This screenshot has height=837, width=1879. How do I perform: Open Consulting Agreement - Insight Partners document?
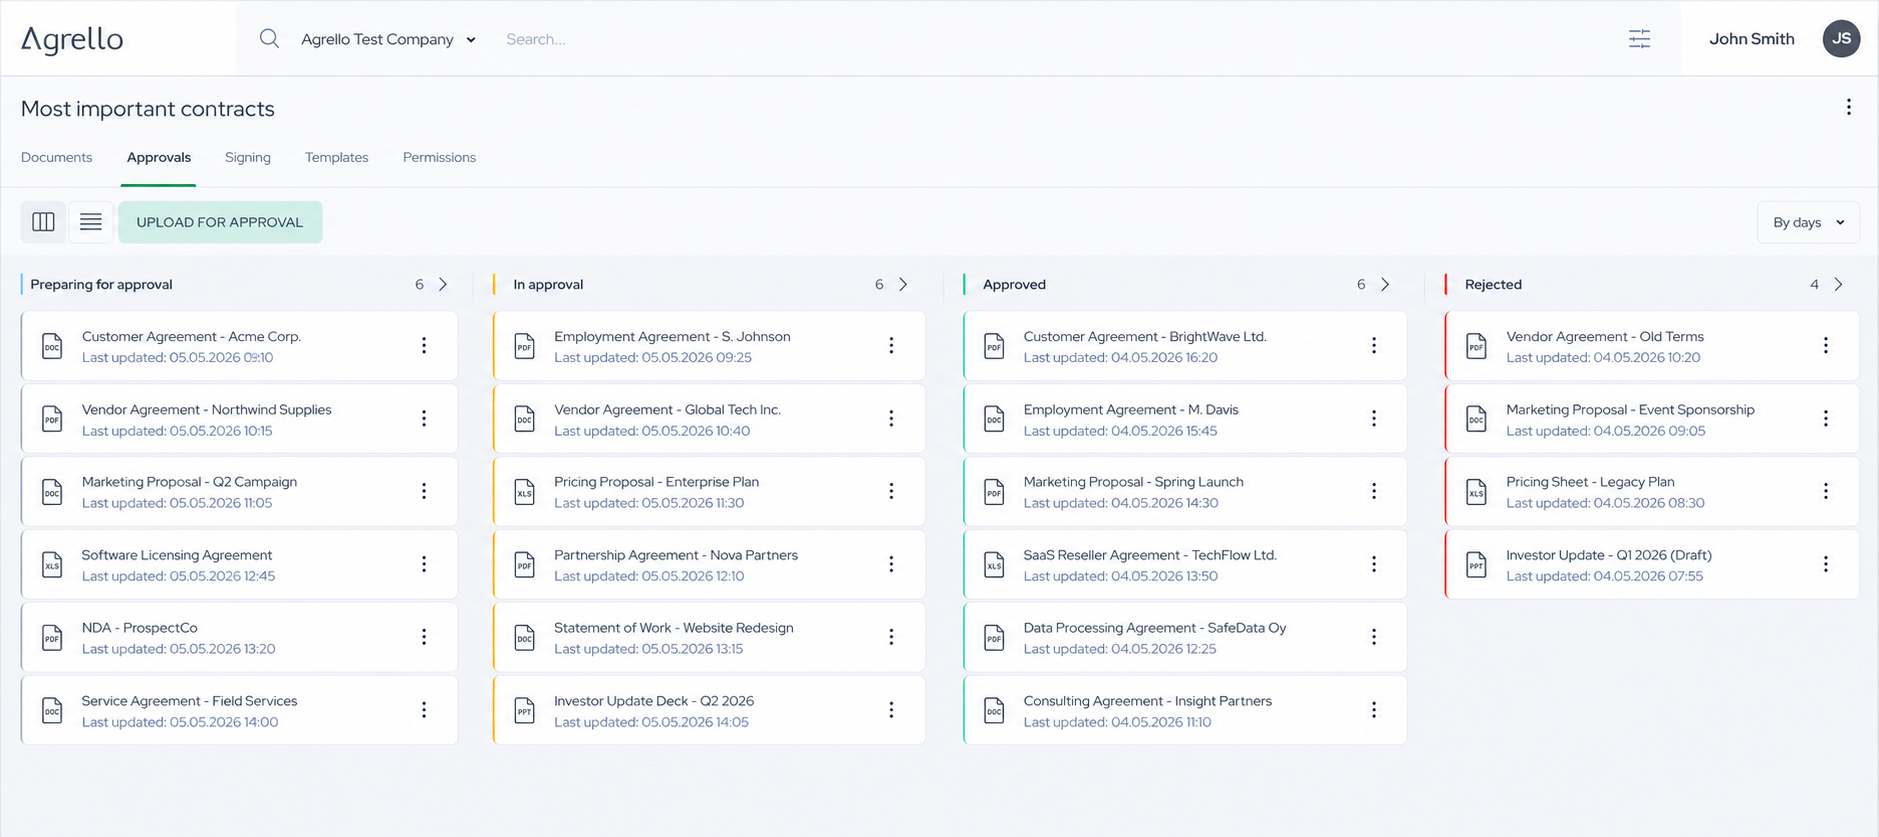1185,710
